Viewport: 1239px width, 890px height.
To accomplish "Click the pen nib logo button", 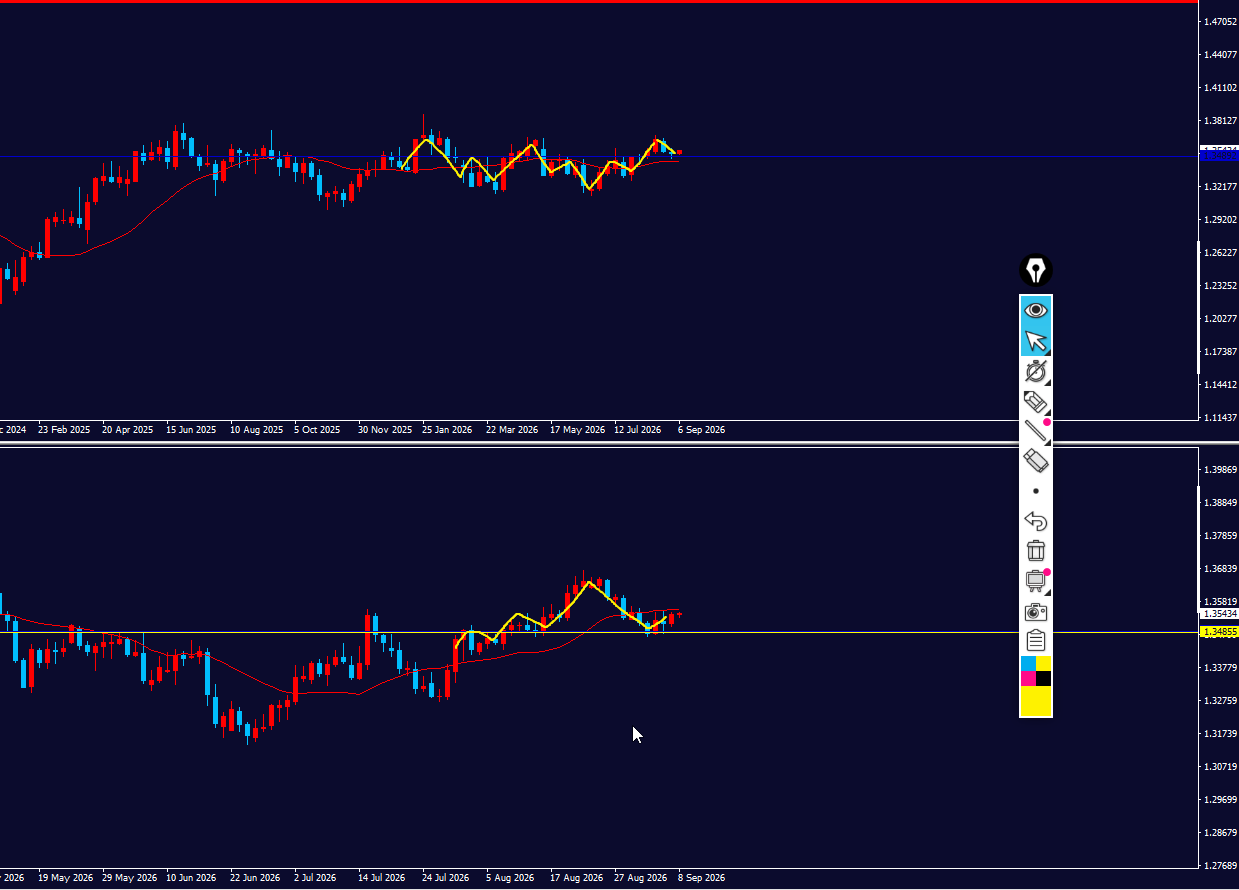I will pos(1036,270).
